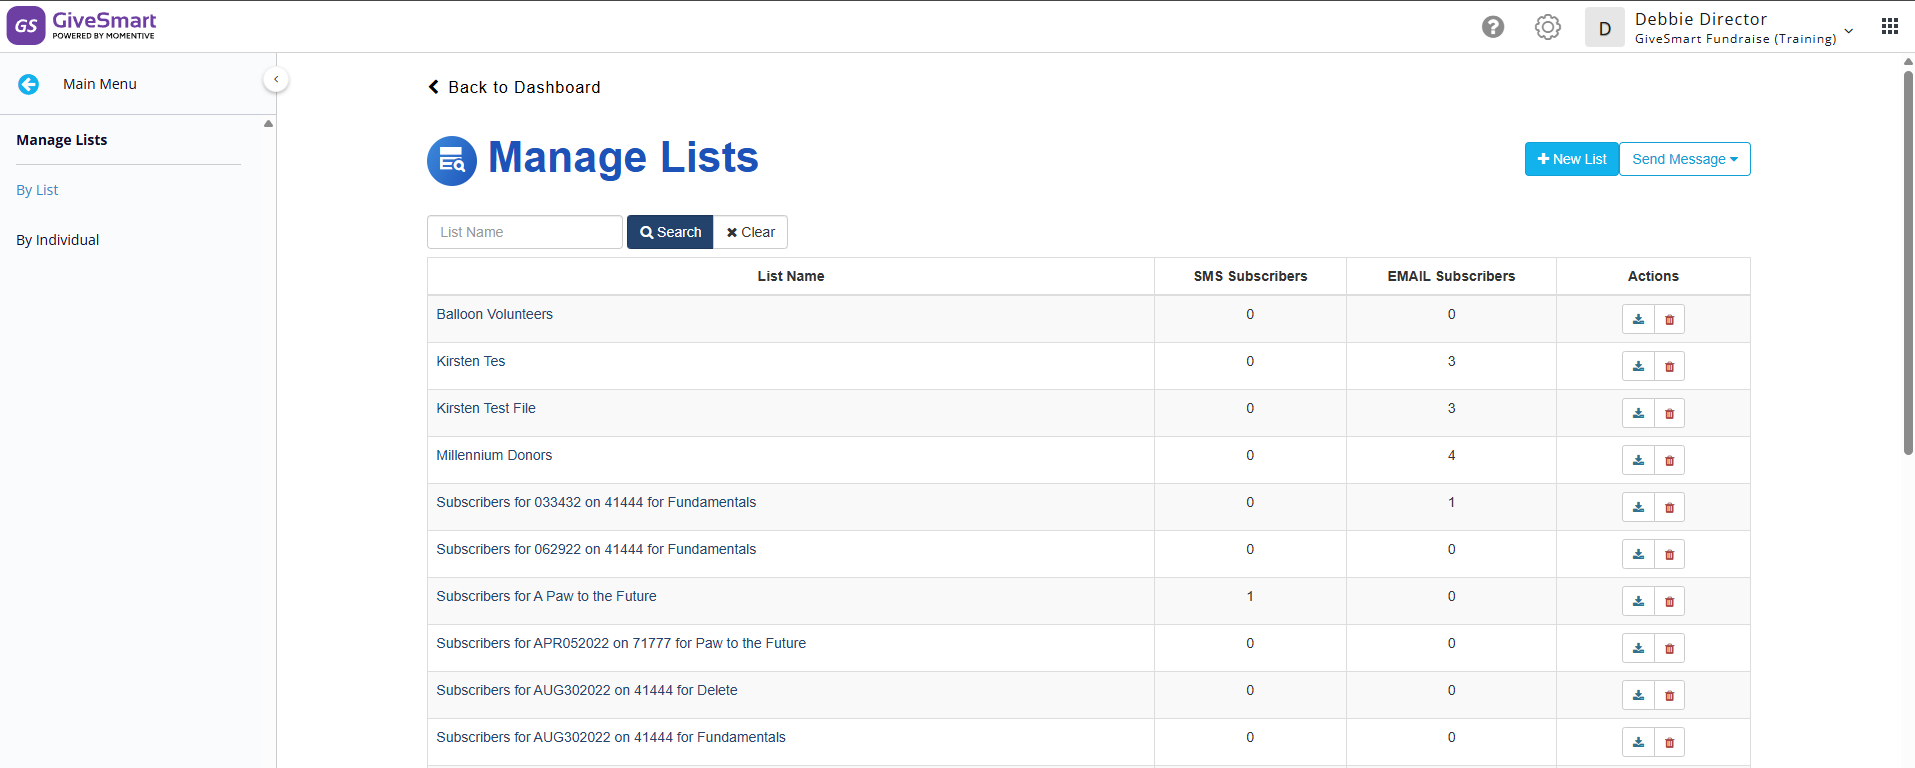The height and width of the screenshot is (768, 1915).
Task: Open Subscribers for 033432 on 41444 list
Action: (x=596, y=502)
